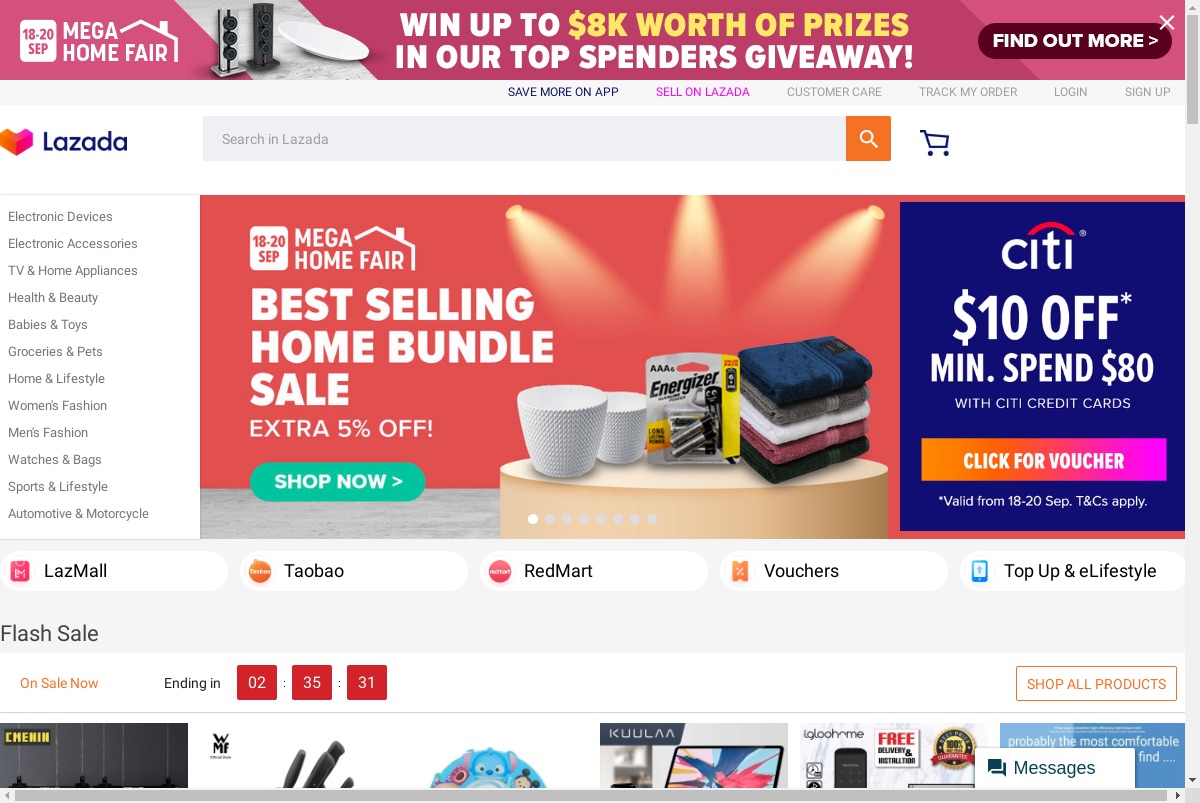The image size is (1200, 803).
Task: Click SHOP ALL PRODUCTS button
Action: tap(1096, 684)
